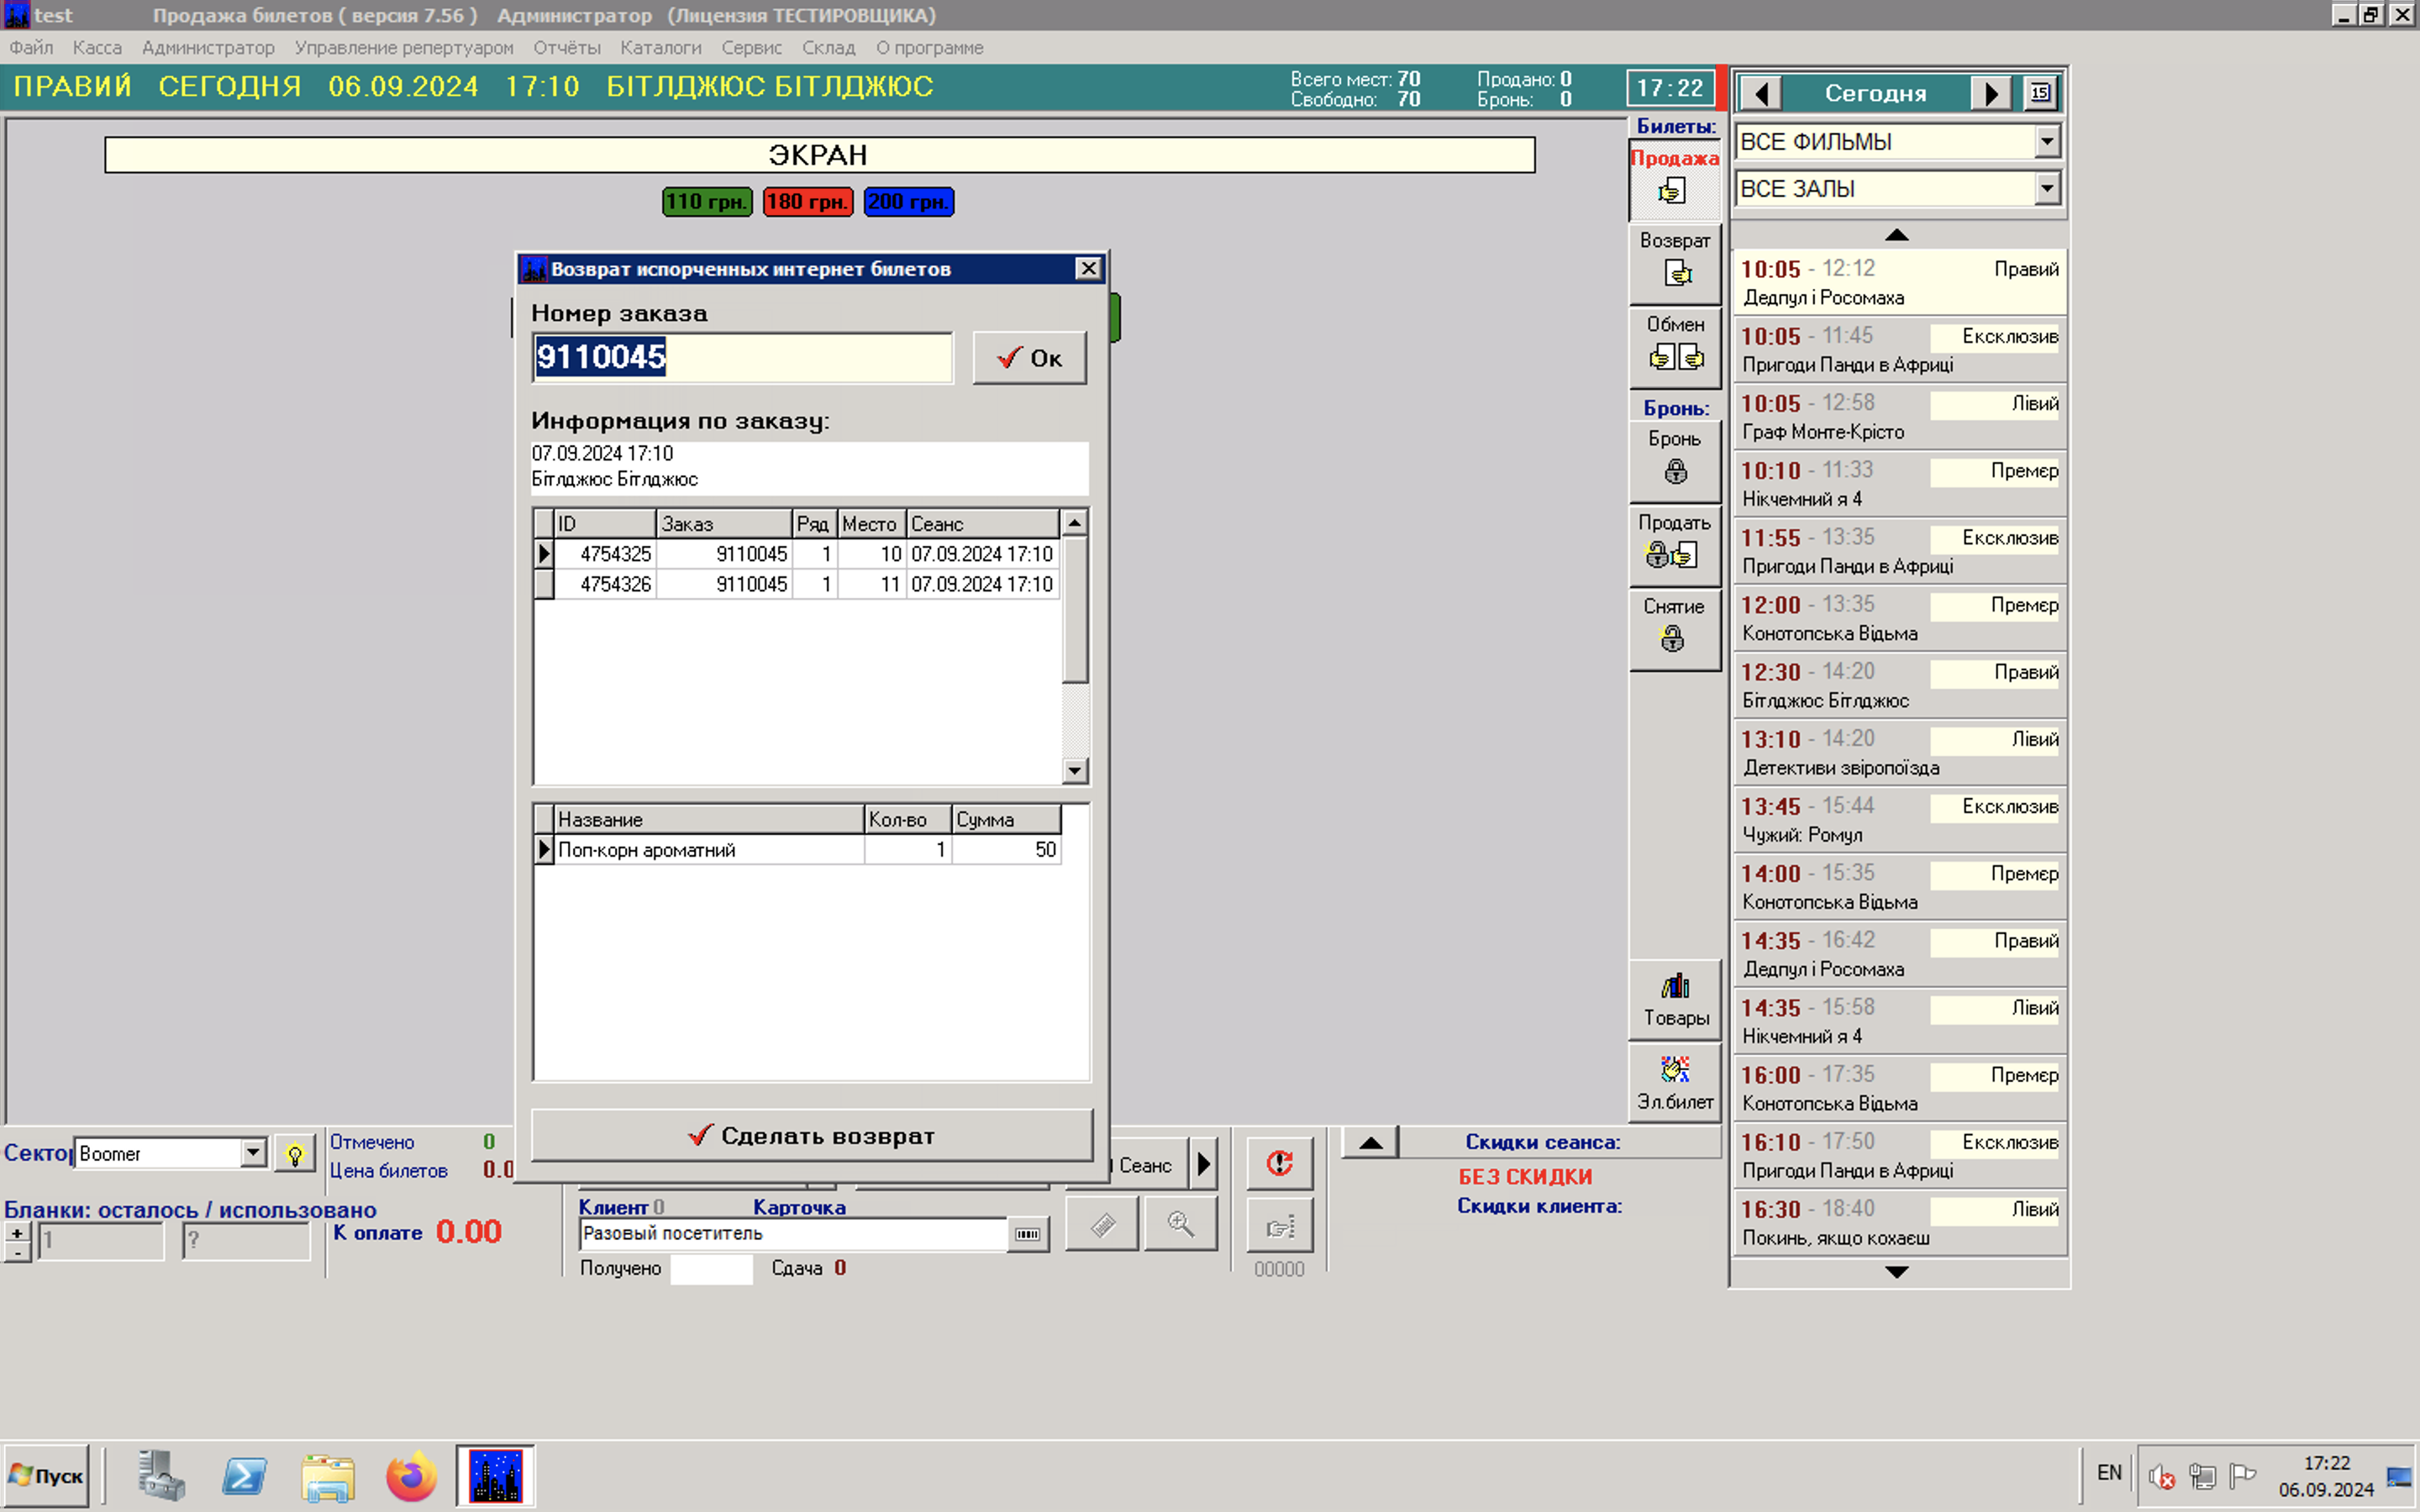Click the Номер заказа input field

tap(742, 358)
